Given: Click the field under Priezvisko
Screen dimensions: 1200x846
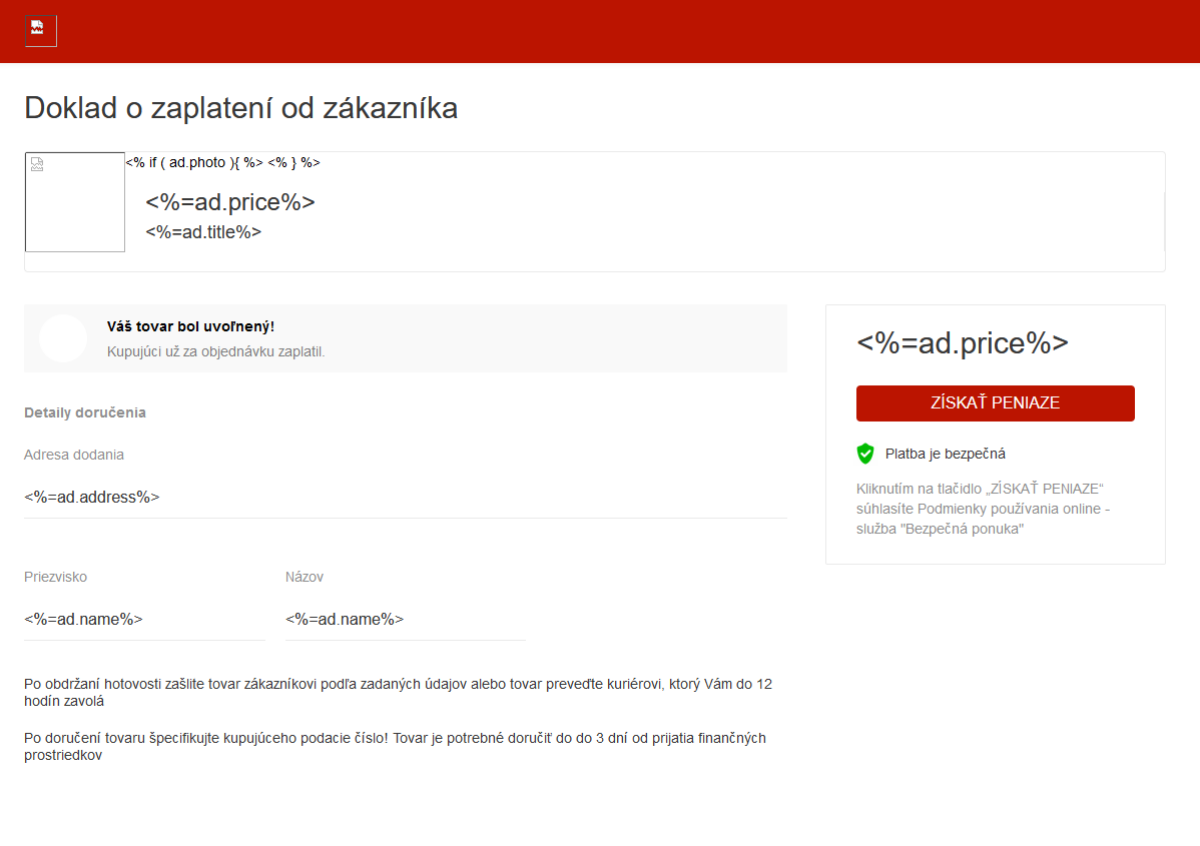Looking at the screenshot, I should point(144,619).
